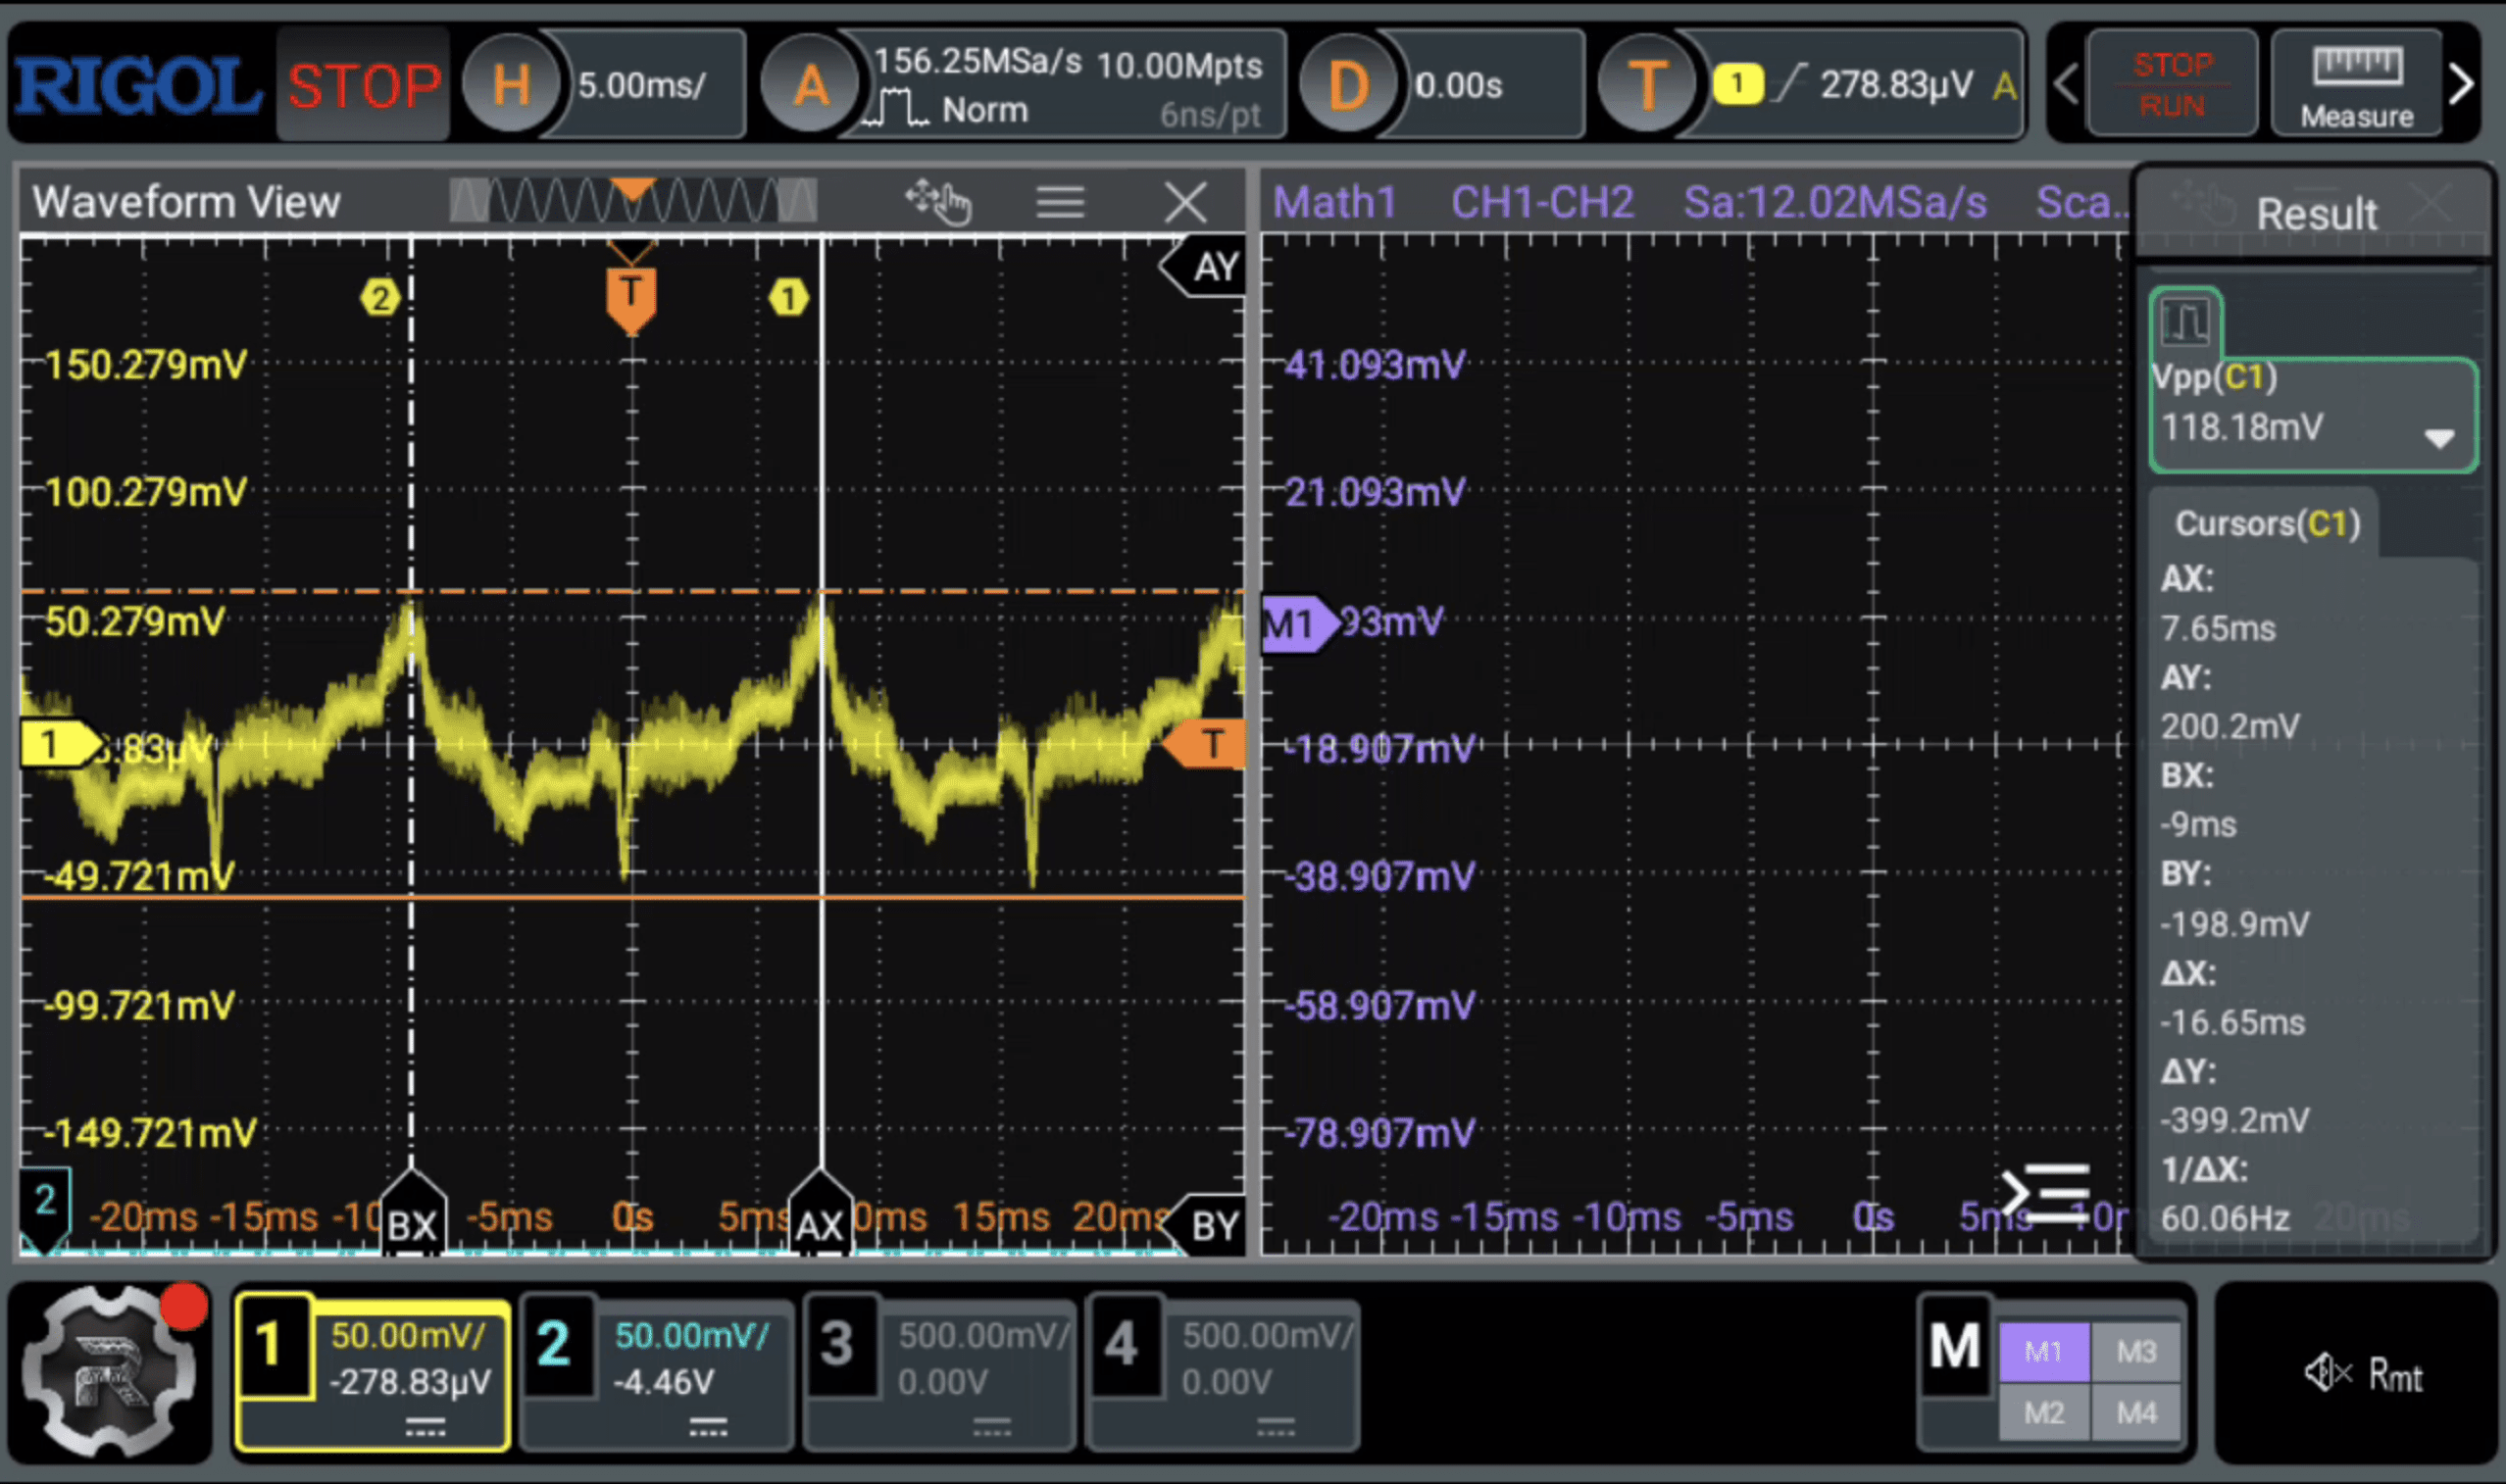
Task: Click the waveform memory overview bar
Action: [632, 201]
